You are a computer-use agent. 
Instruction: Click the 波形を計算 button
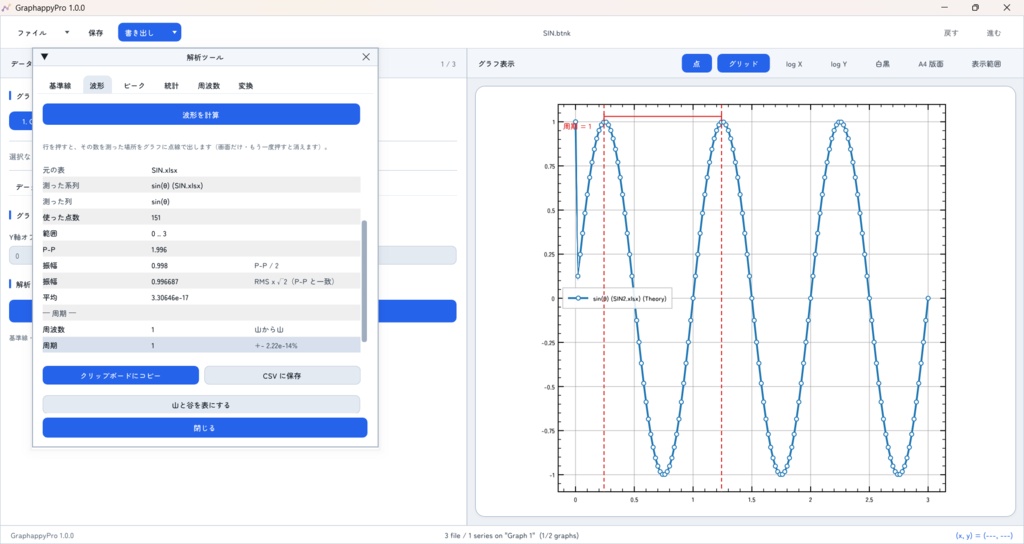pos(201,114)
